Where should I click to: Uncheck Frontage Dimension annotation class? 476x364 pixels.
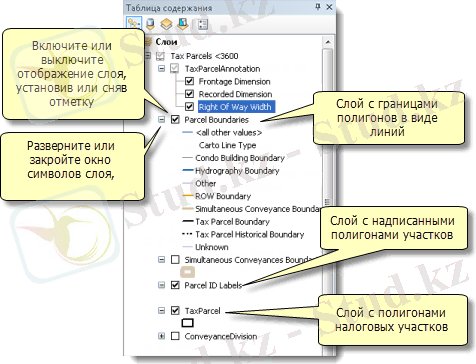tap(189, 81)
